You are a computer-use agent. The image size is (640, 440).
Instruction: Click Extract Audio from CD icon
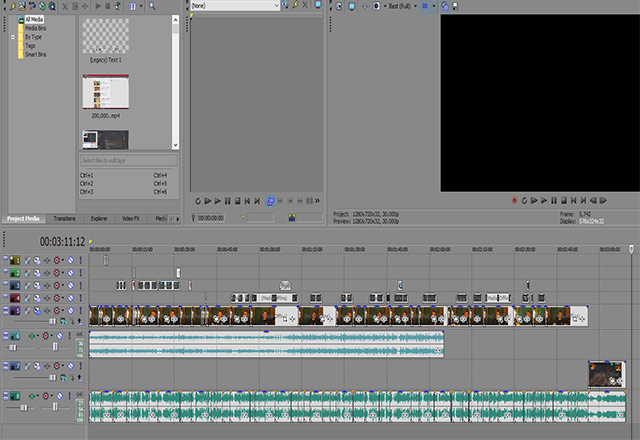[42, 6]
